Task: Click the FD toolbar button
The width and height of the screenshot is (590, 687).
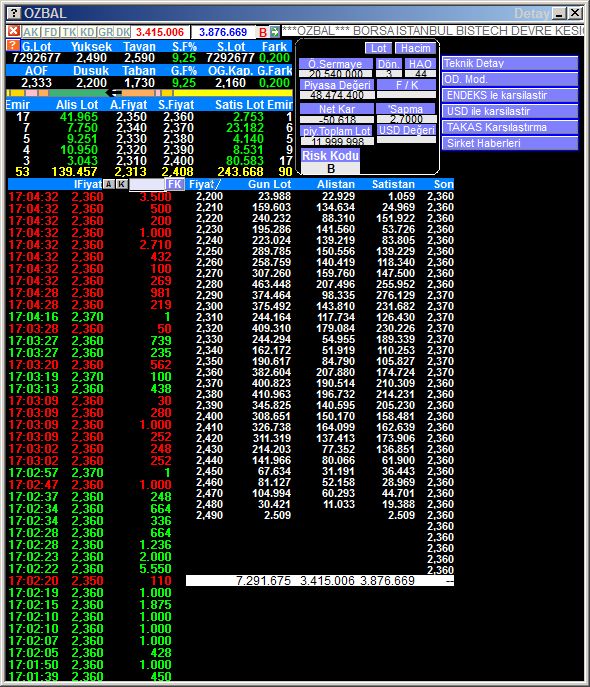Action: tap(51, 32)
